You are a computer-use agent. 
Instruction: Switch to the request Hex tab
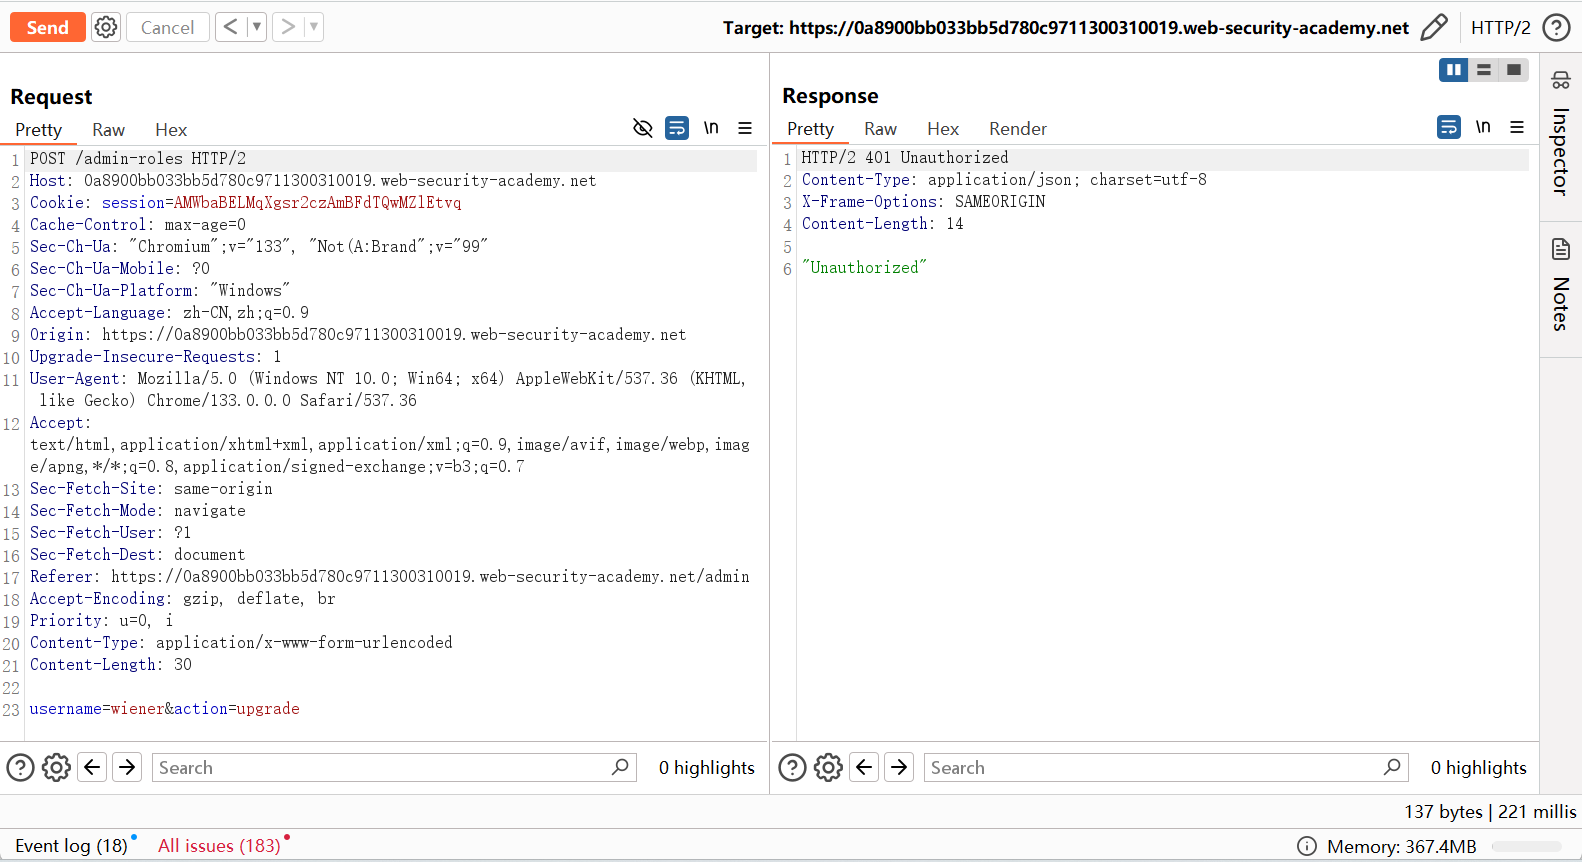171,130
